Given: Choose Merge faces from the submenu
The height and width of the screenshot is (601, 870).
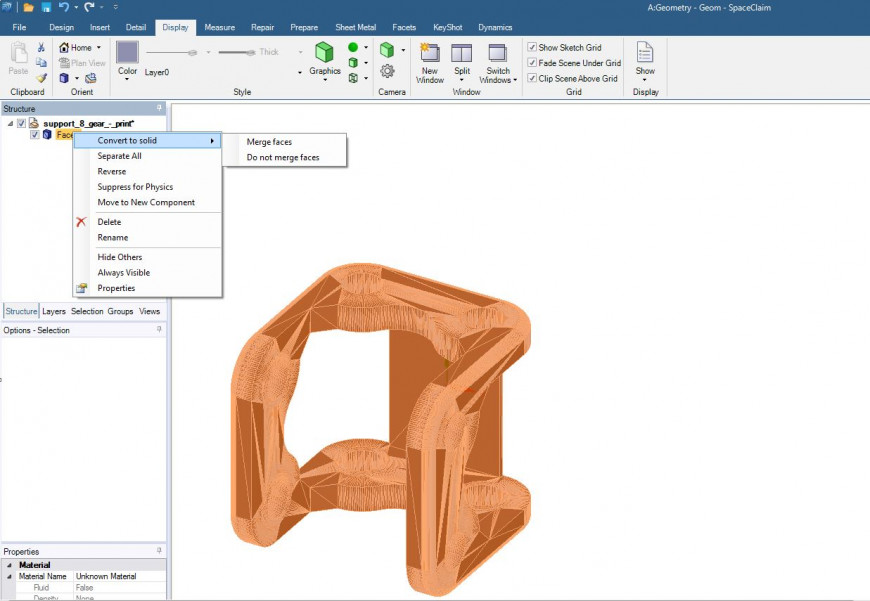Looking at the screenshot, I should 269,142.
